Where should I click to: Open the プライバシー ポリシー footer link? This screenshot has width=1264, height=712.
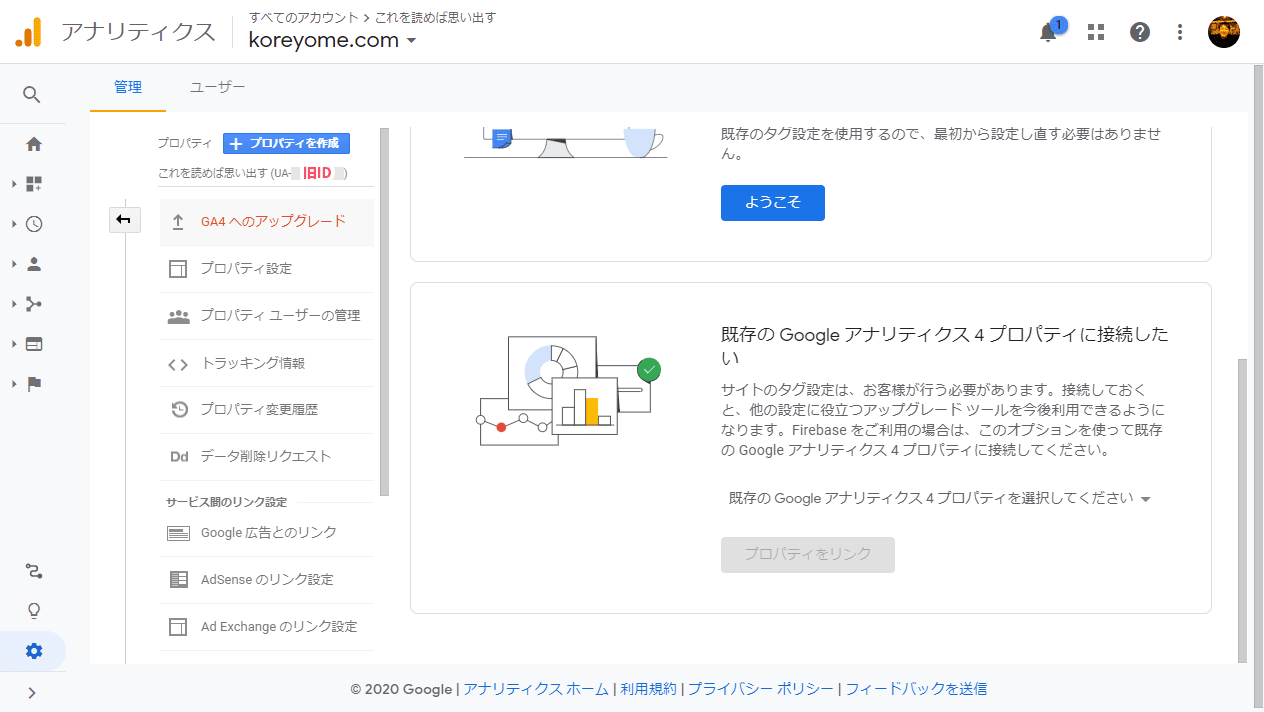(760, 689)
